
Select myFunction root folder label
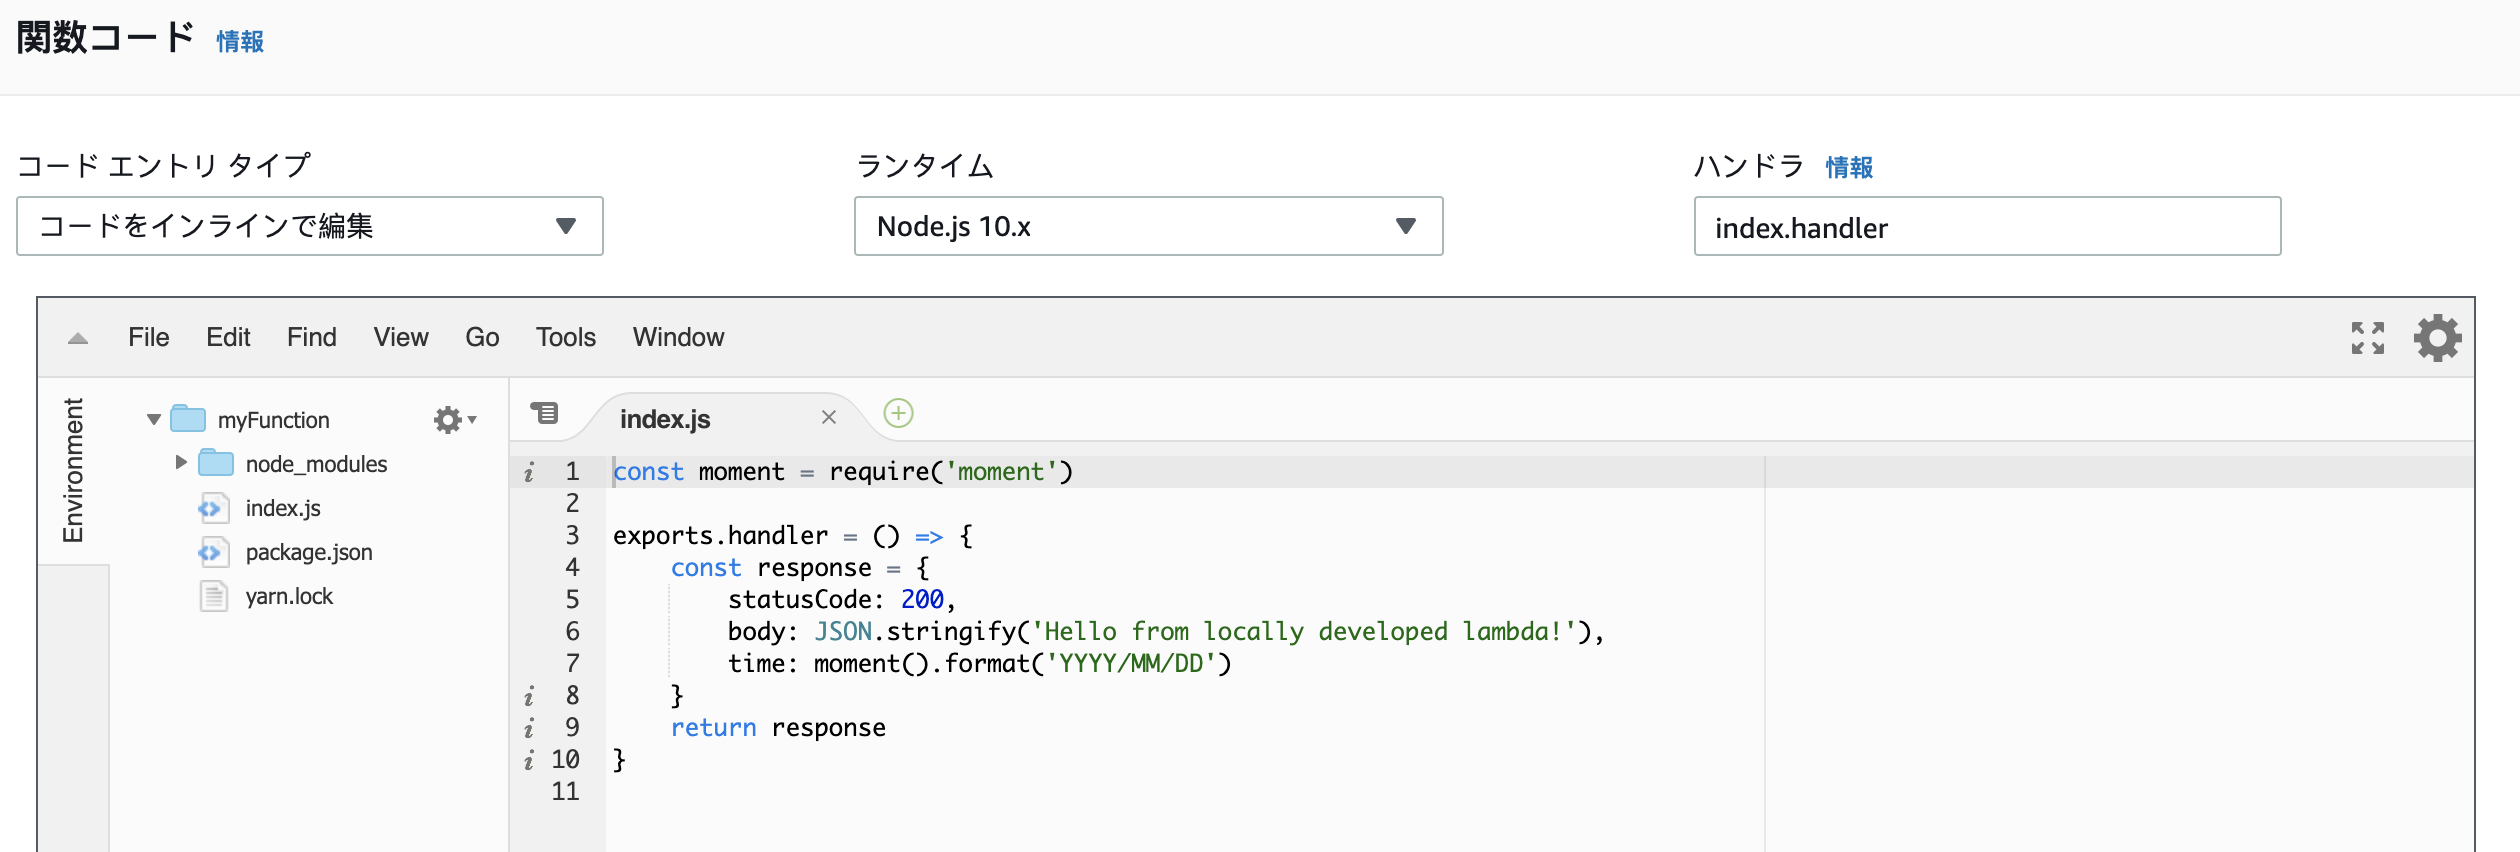coord(273,420)
